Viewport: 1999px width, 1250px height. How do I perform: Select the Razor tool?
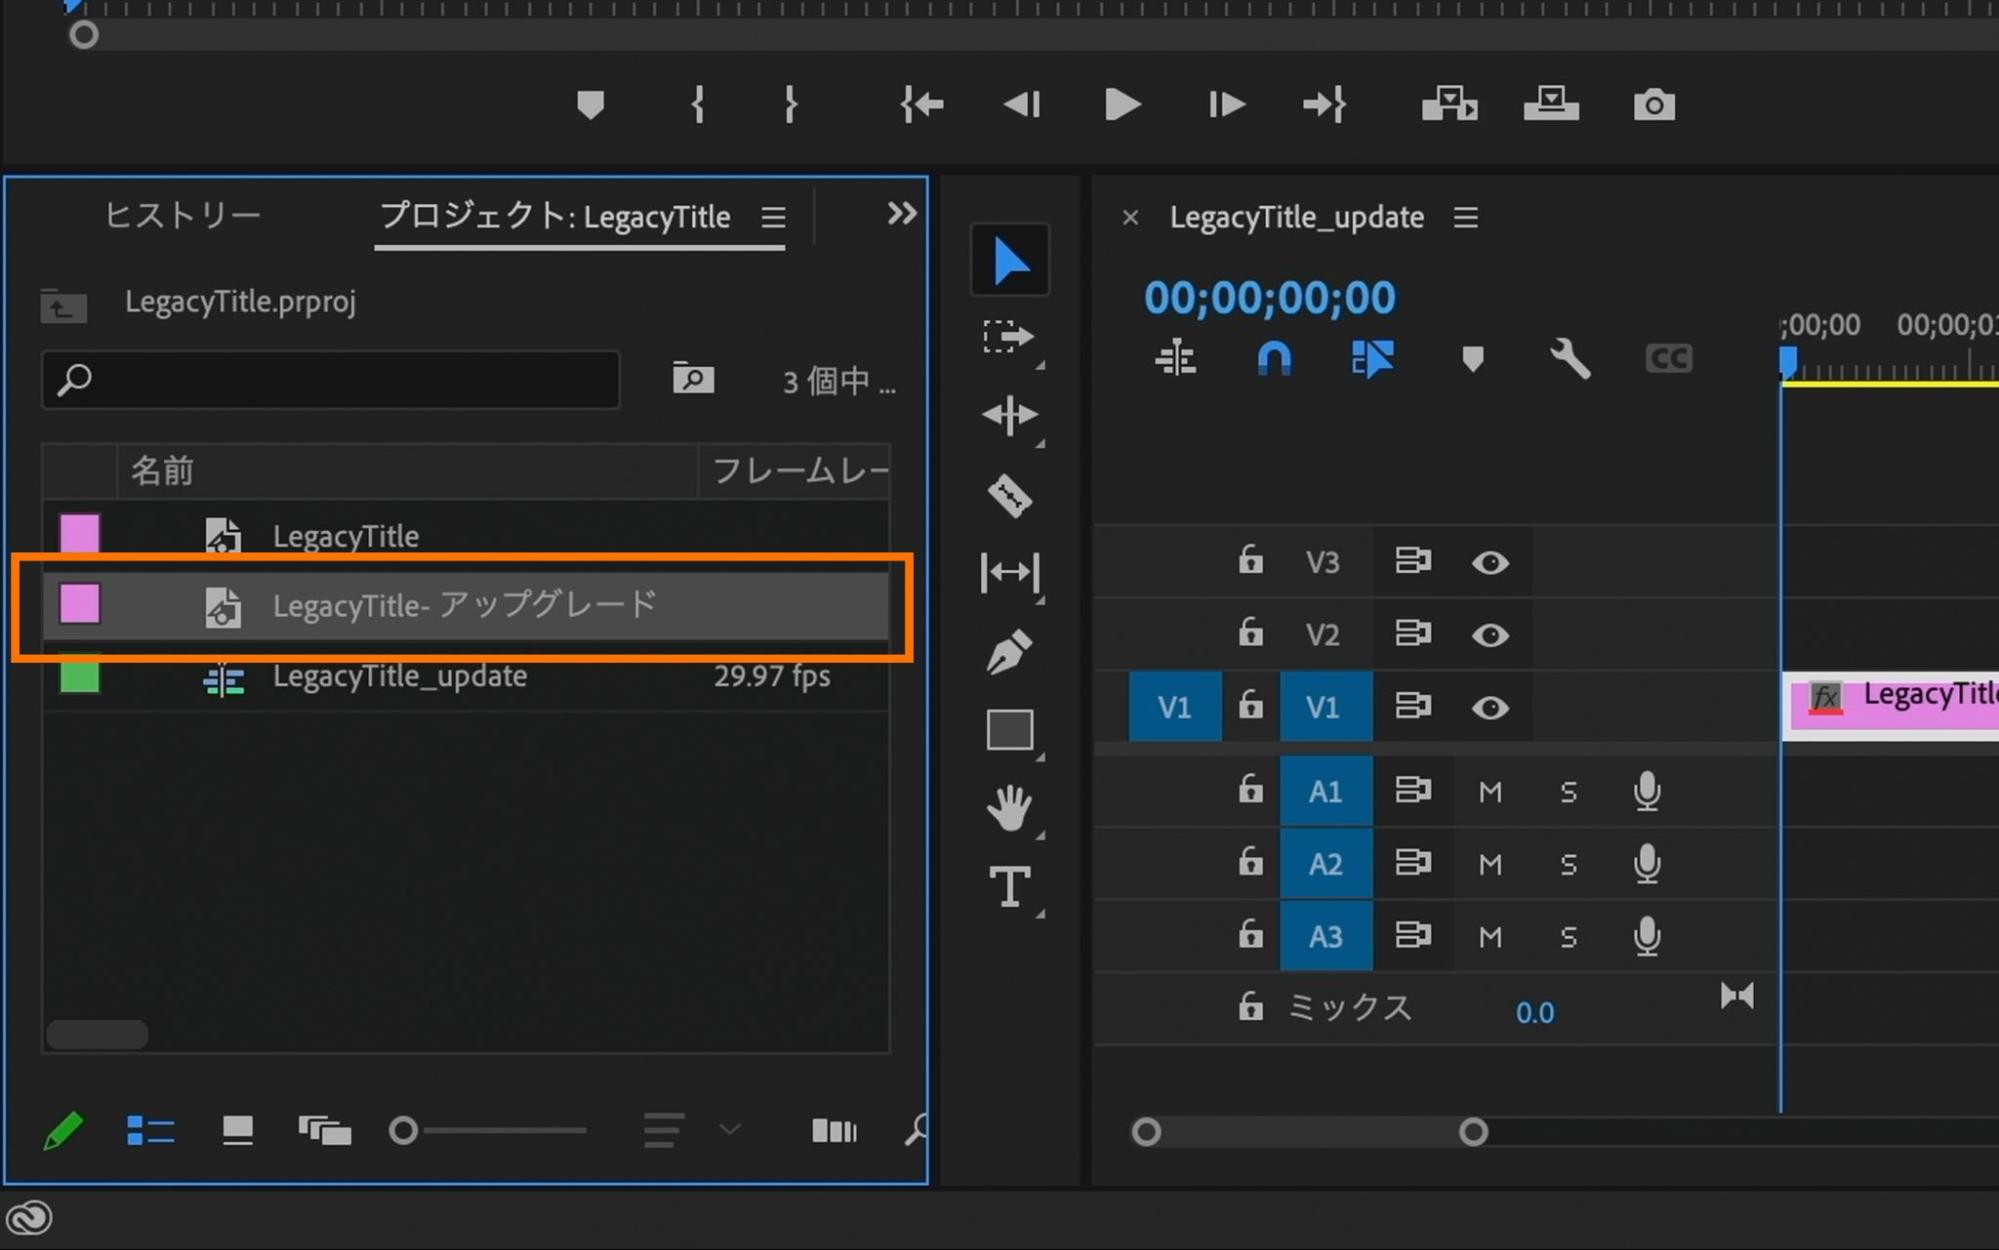pos(1010,495)
